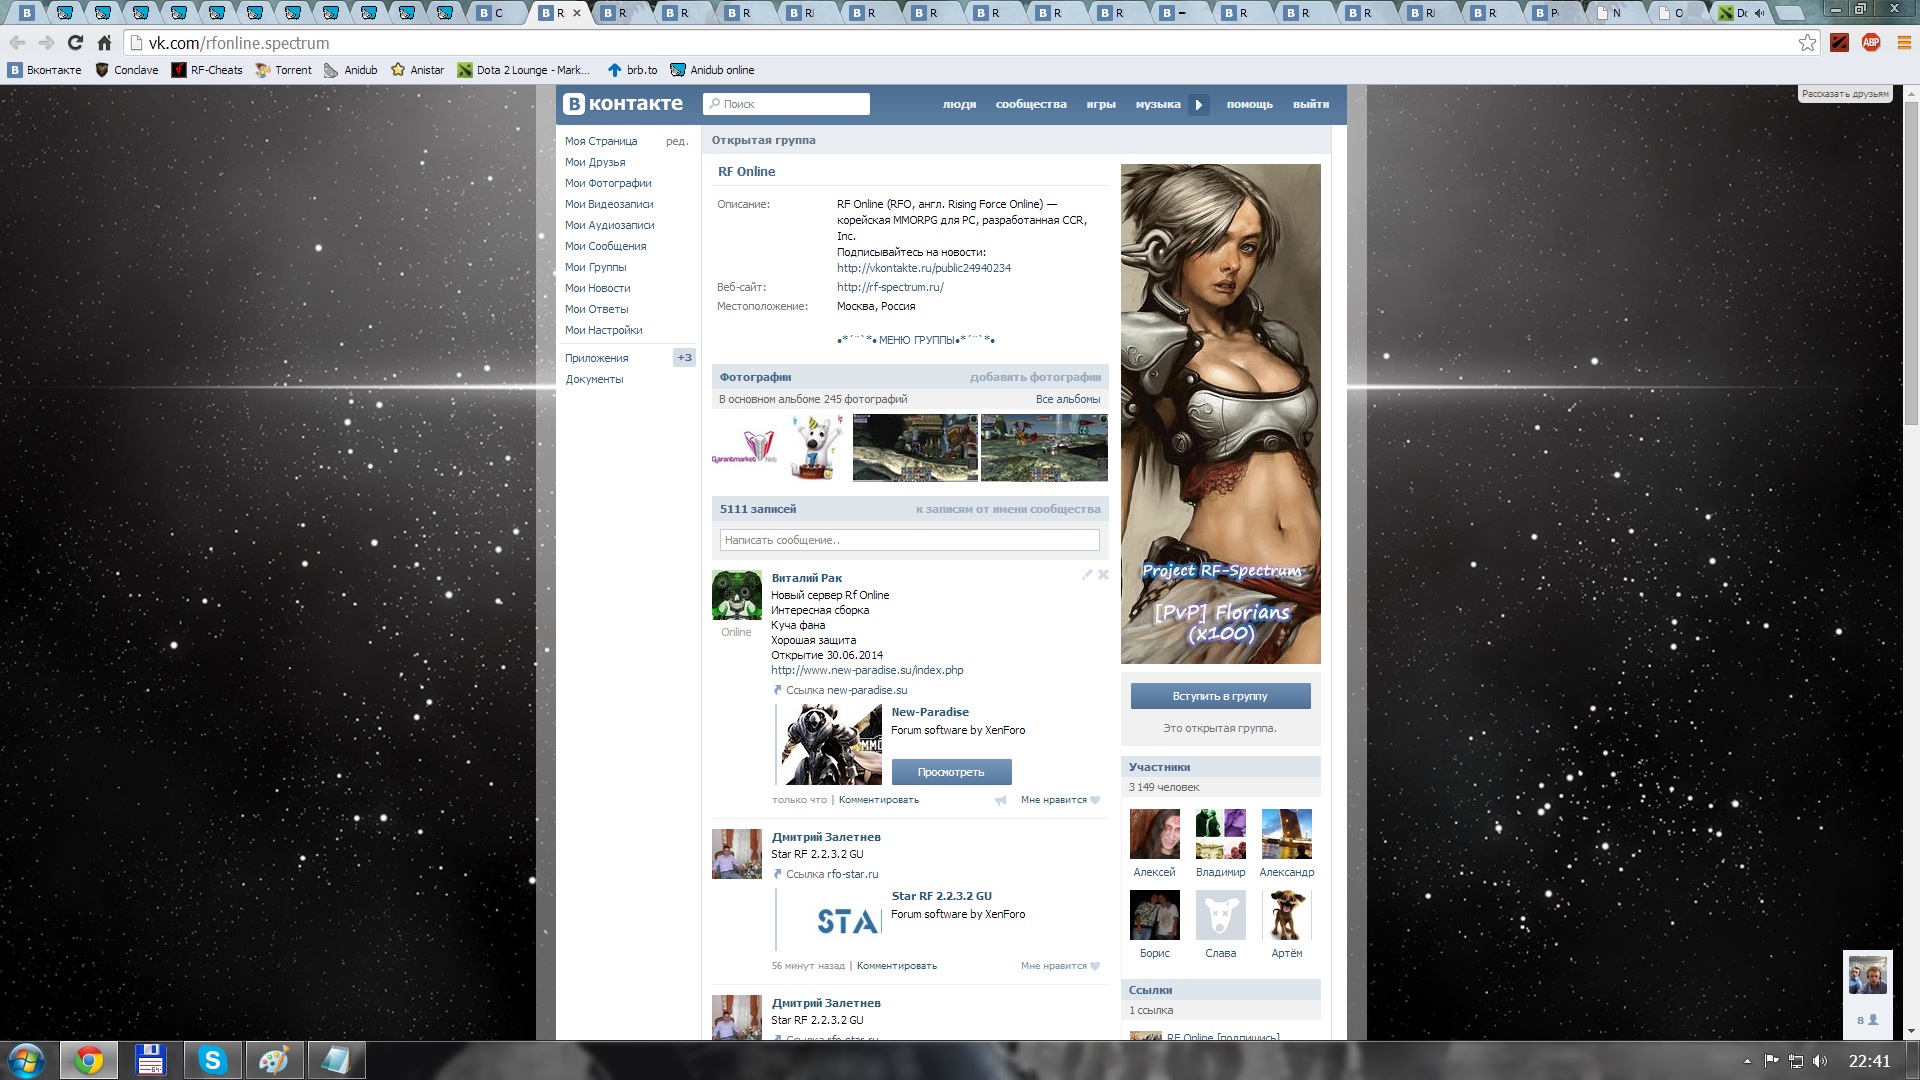Viewport: 1920px width, 1080px height.
Task: Open the group avatar image Project RF-Spectrum
Action: [1220, 414]
